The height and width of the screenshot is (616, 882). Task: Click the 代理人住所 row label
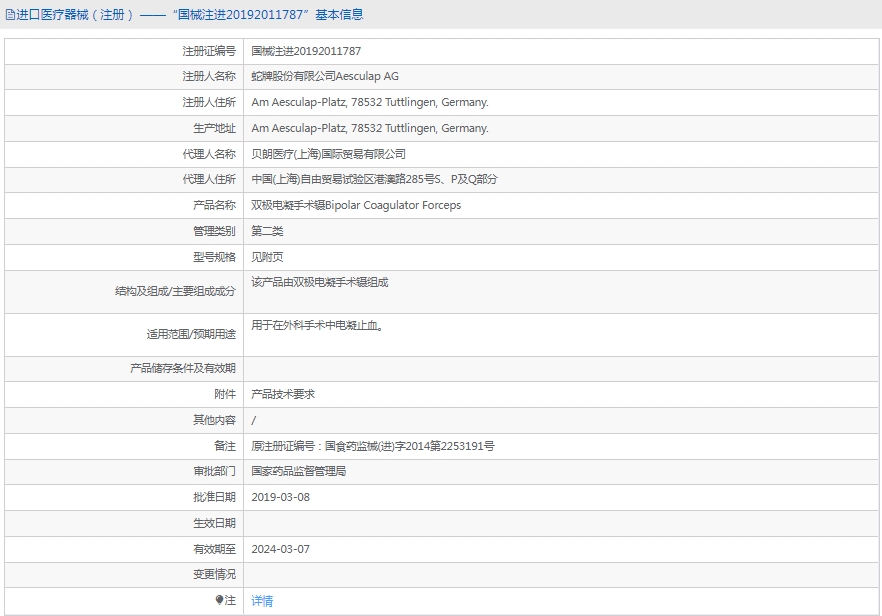[209, 179]
